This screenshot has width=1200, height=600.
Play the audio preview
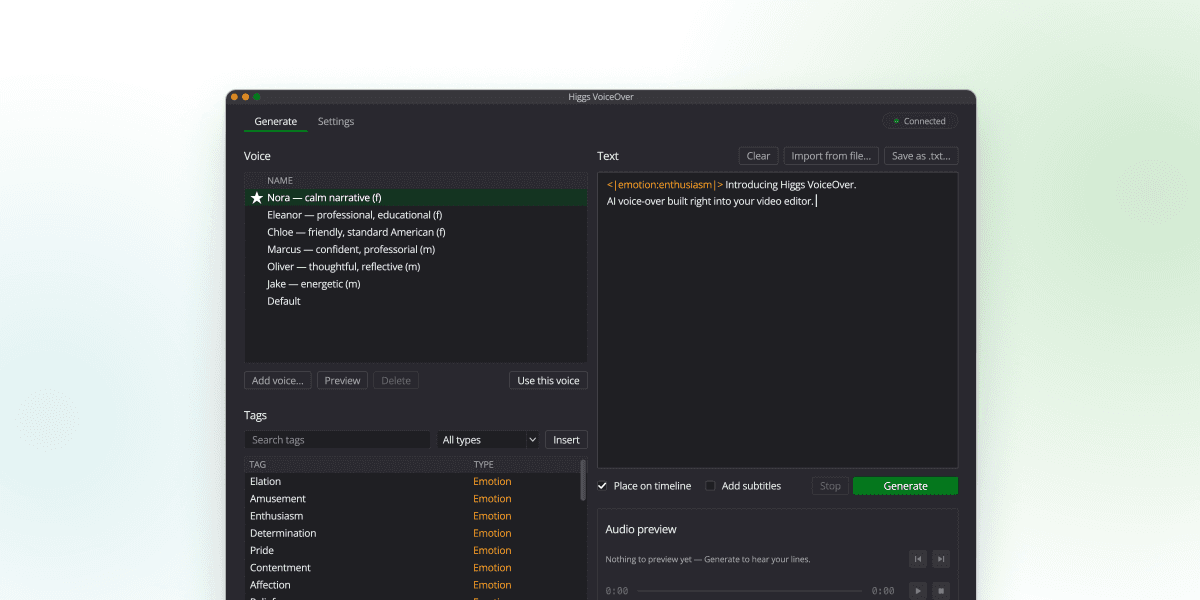[918, 590]
